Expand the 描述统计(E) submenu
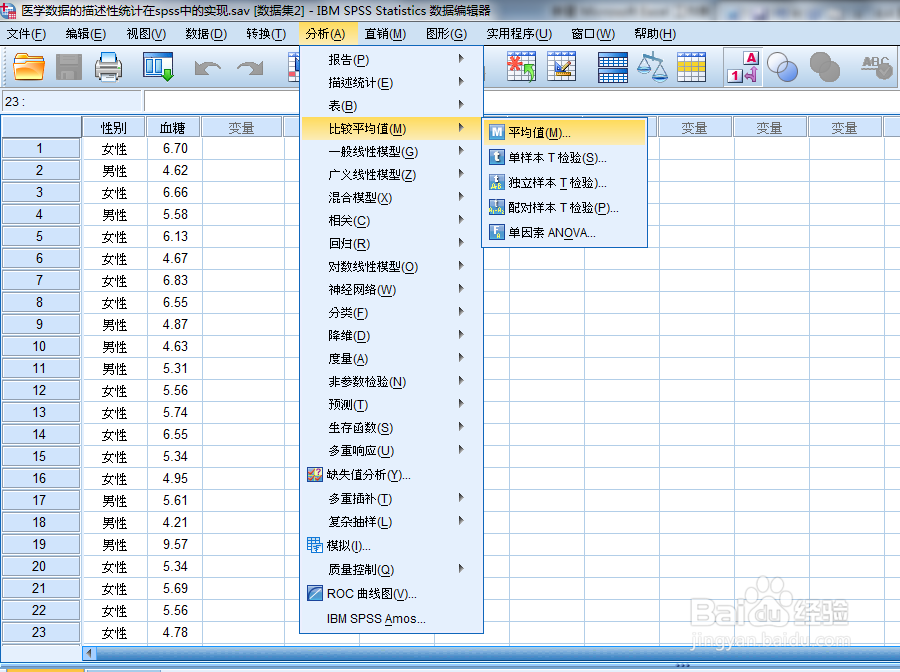Image resolution: width=900 pixels, height=672 pixels. click(x=391, y=83)
